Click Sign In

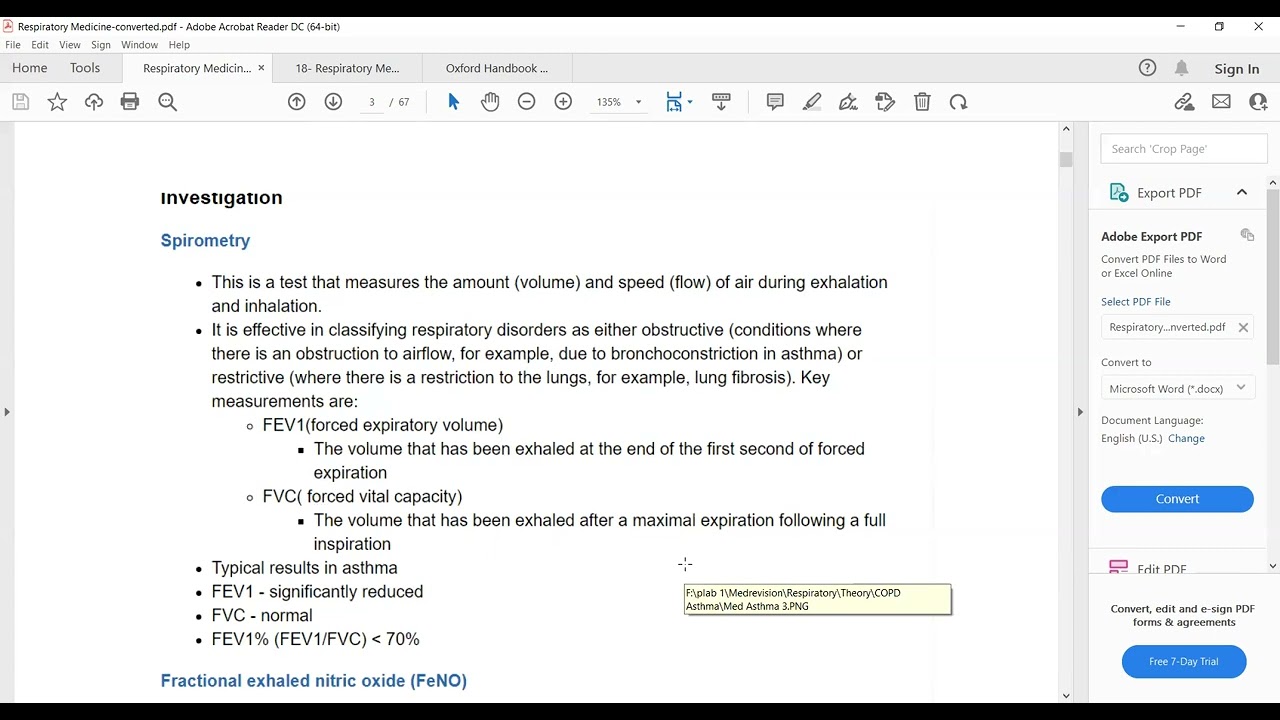tap(1237, 69)
